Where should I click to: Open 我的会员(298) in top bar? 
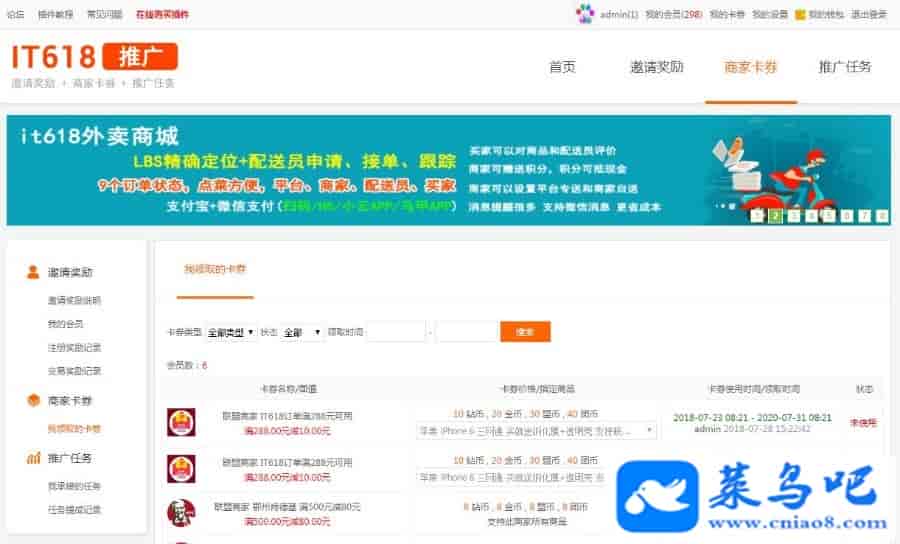click(674, 14)
